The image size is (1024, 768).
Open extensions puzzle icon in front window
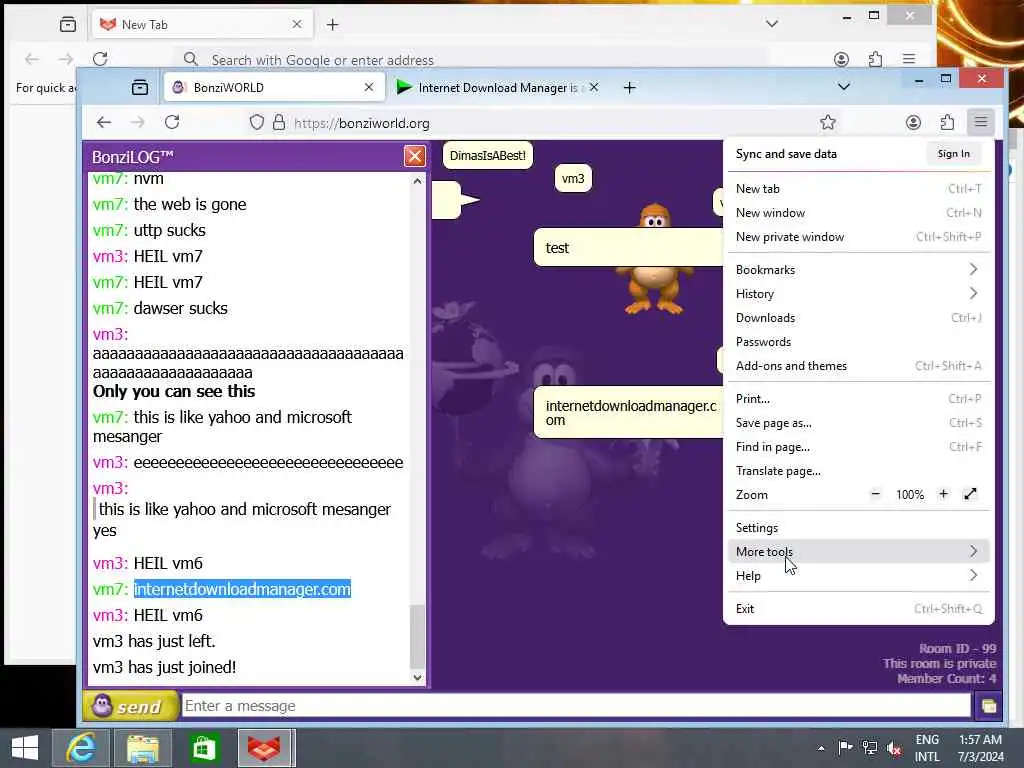(x=947, y=122)
